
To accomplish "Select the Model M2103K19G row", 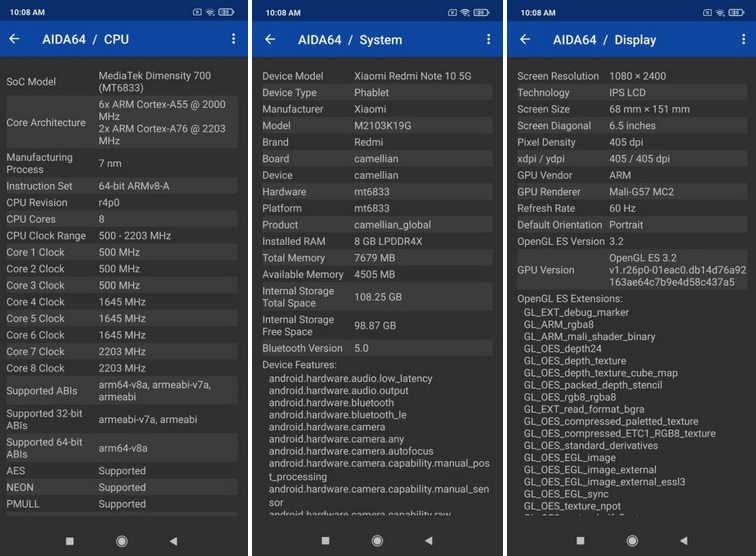I will pos(377,126).
